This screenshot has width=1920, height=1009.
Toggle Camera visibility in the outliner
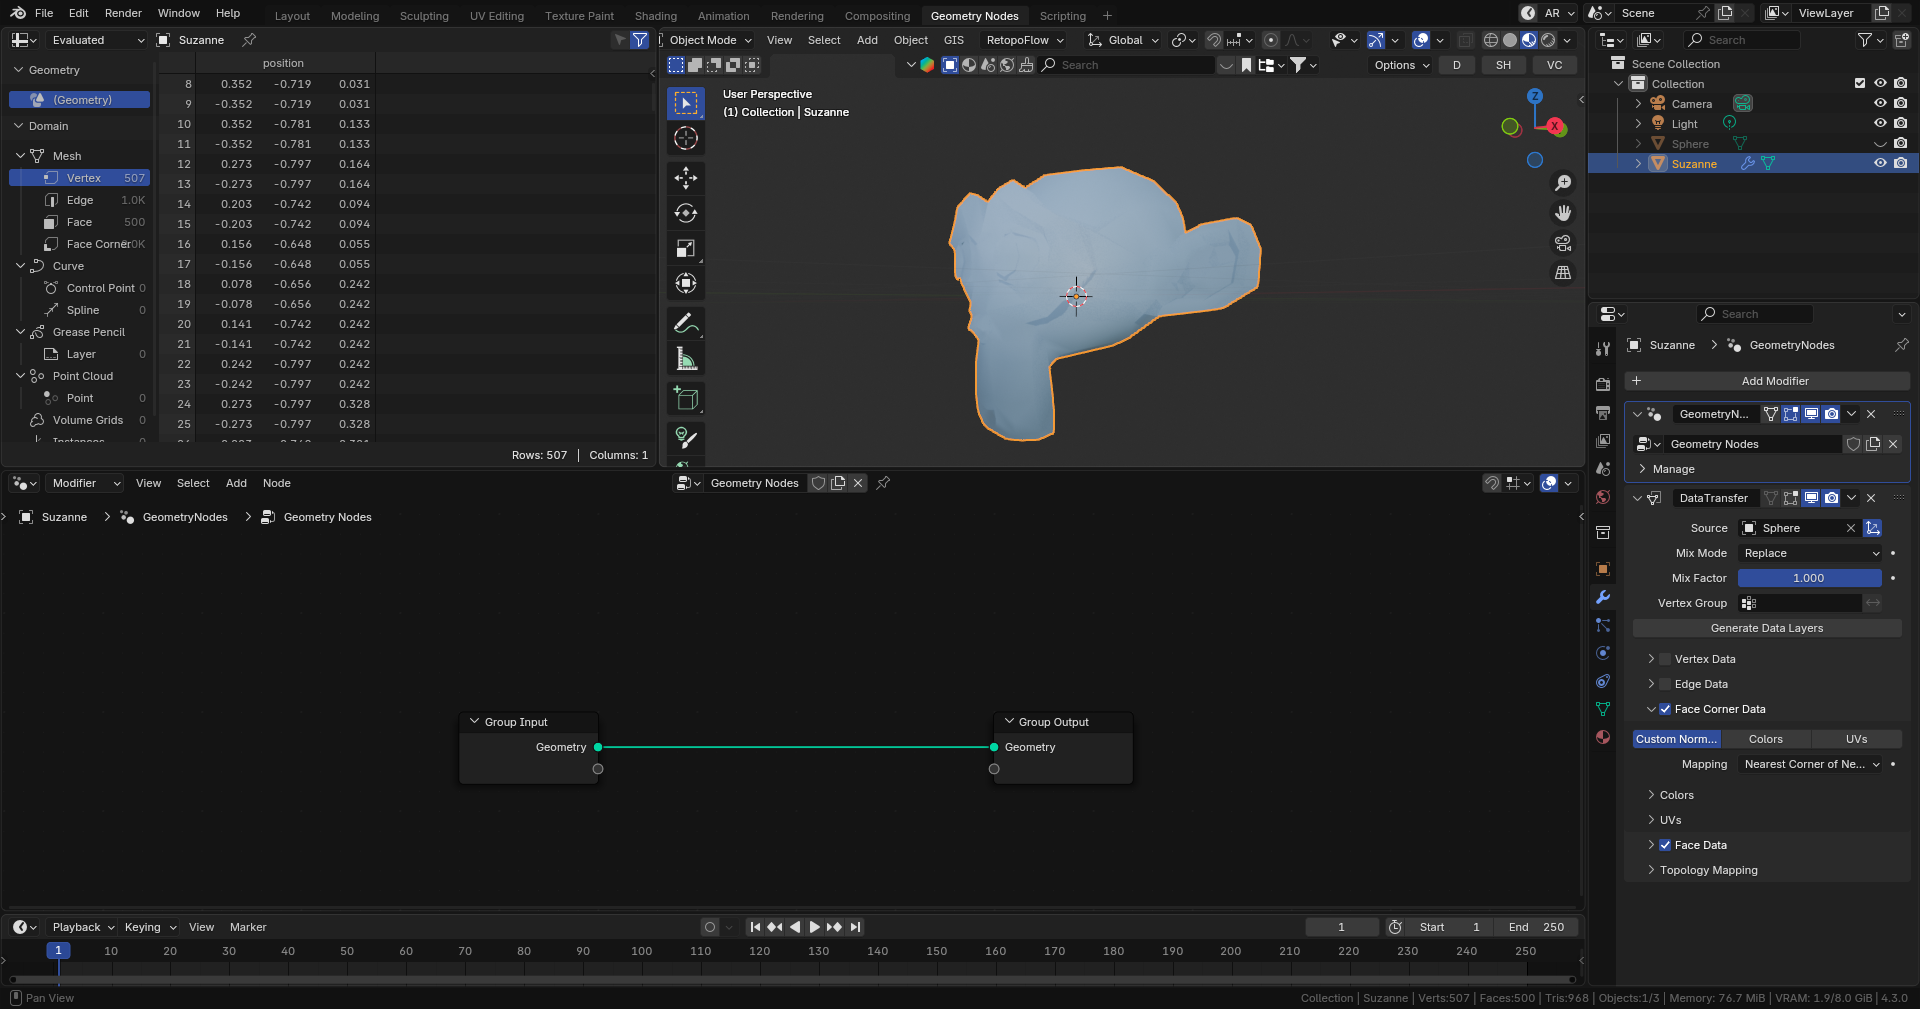[1880, 103]
